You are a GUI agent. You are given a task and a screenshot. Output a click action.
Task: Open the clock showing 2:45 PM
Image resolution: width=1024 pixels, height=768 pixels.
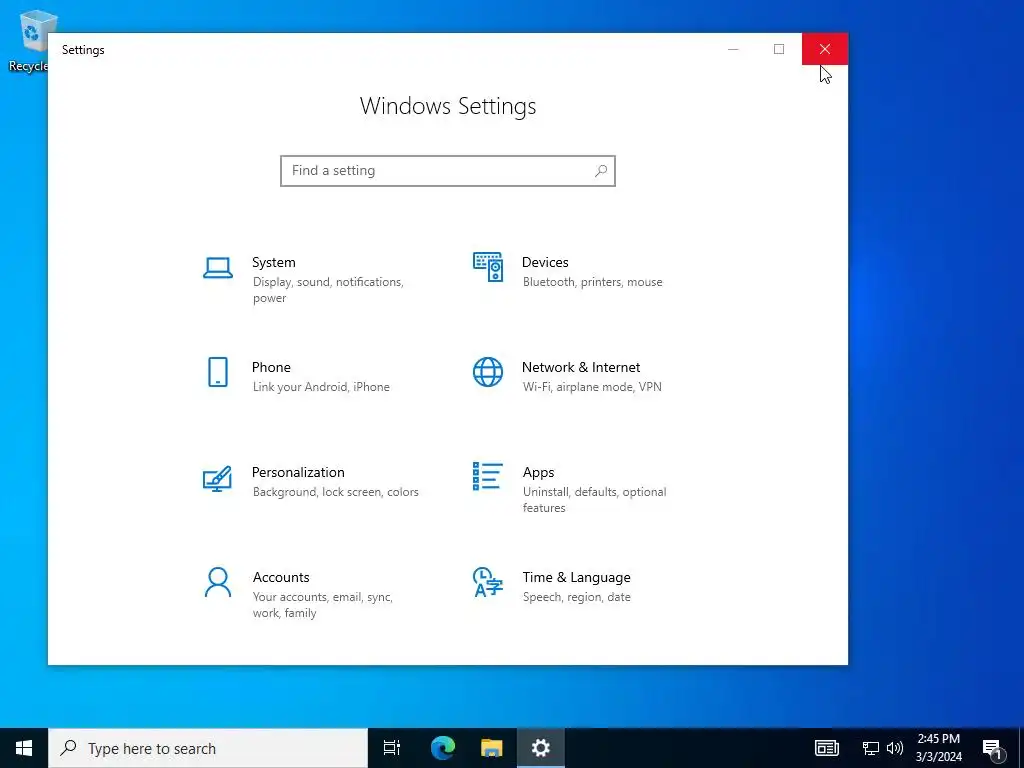click(x=938, y=748)
